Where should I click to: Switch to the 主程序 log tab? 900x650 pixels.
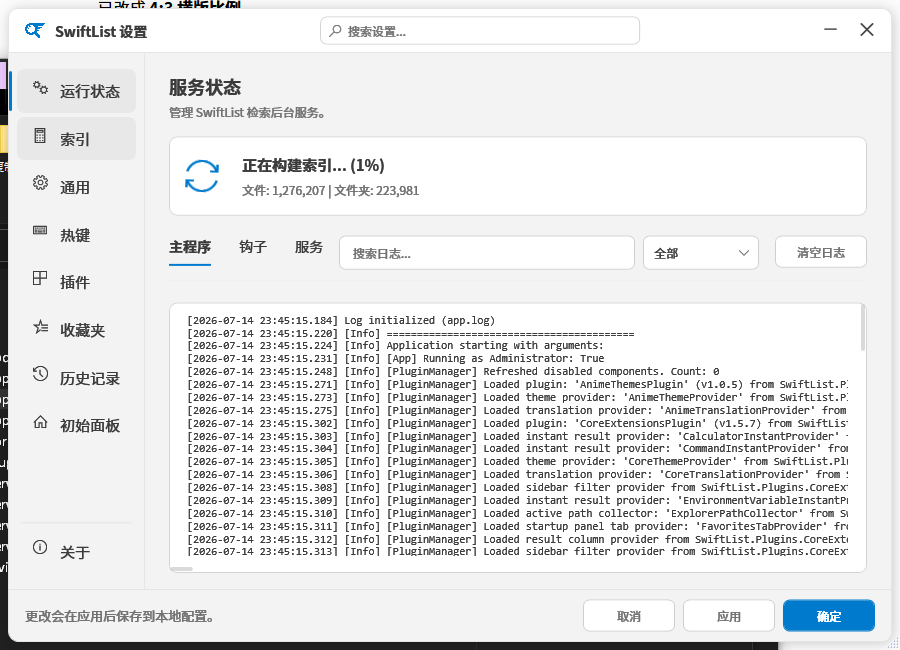tap(190, 247)
